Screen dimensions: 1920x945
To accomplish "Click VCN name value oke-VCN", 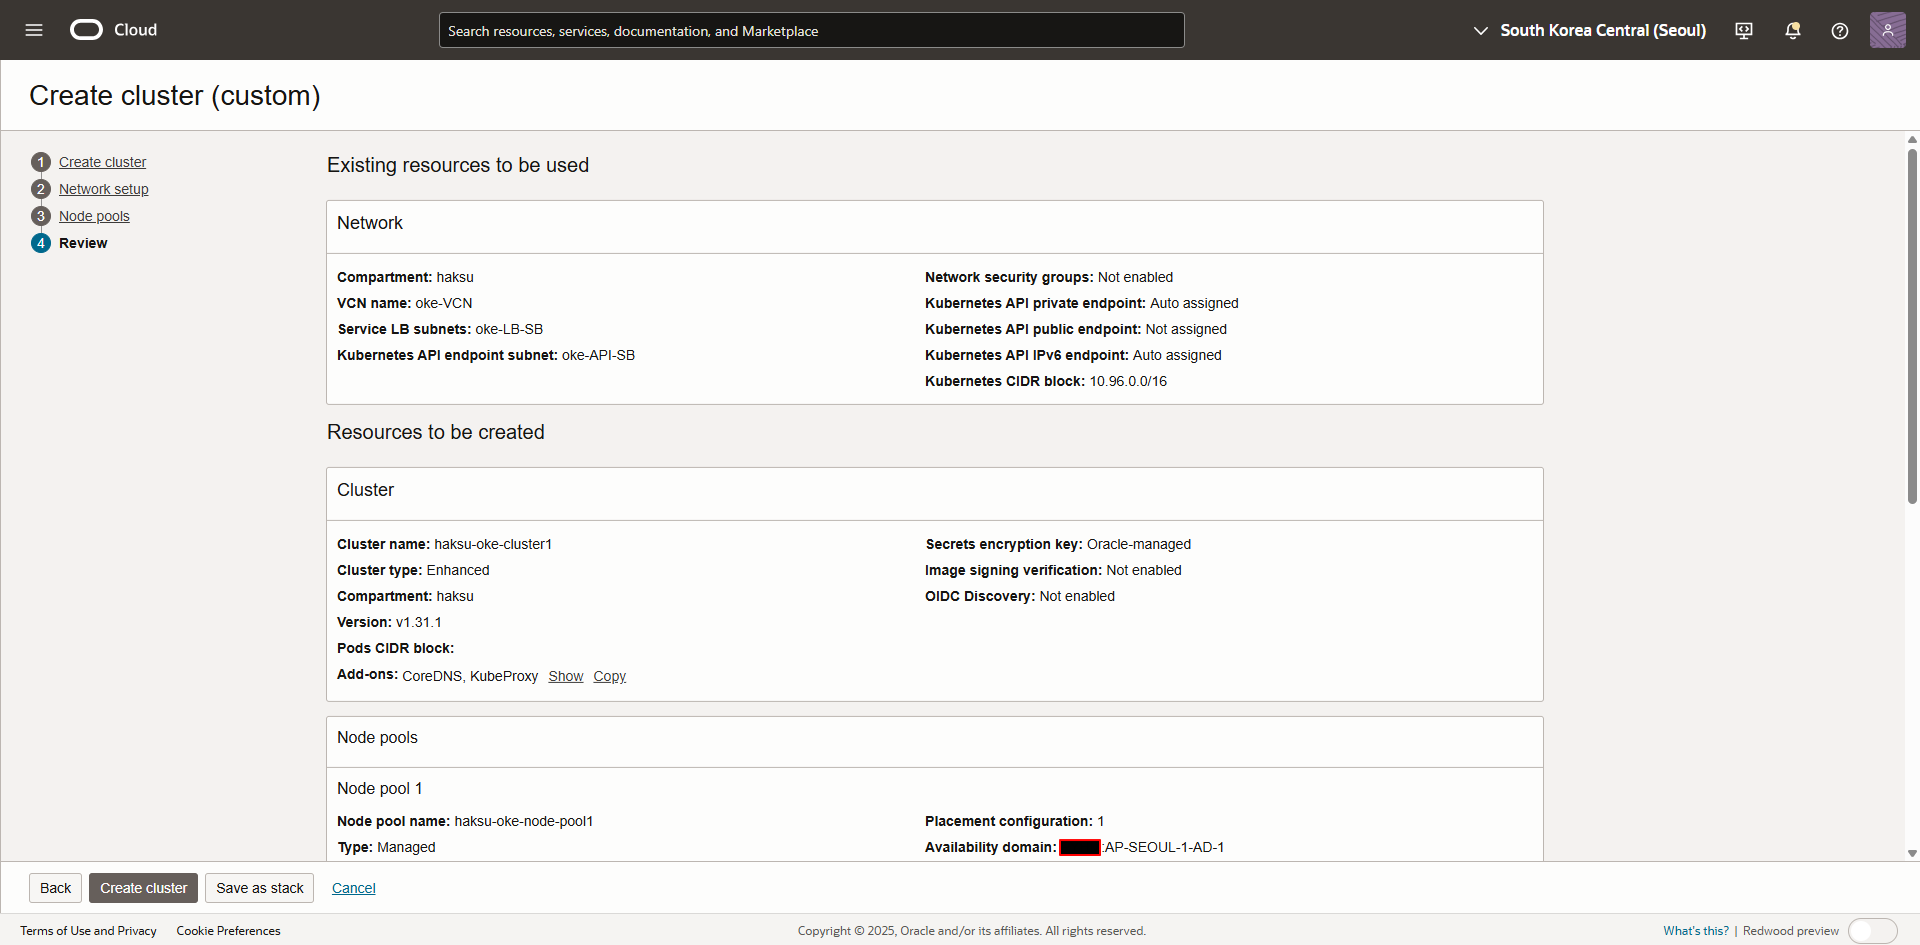I will pos(444,303).
